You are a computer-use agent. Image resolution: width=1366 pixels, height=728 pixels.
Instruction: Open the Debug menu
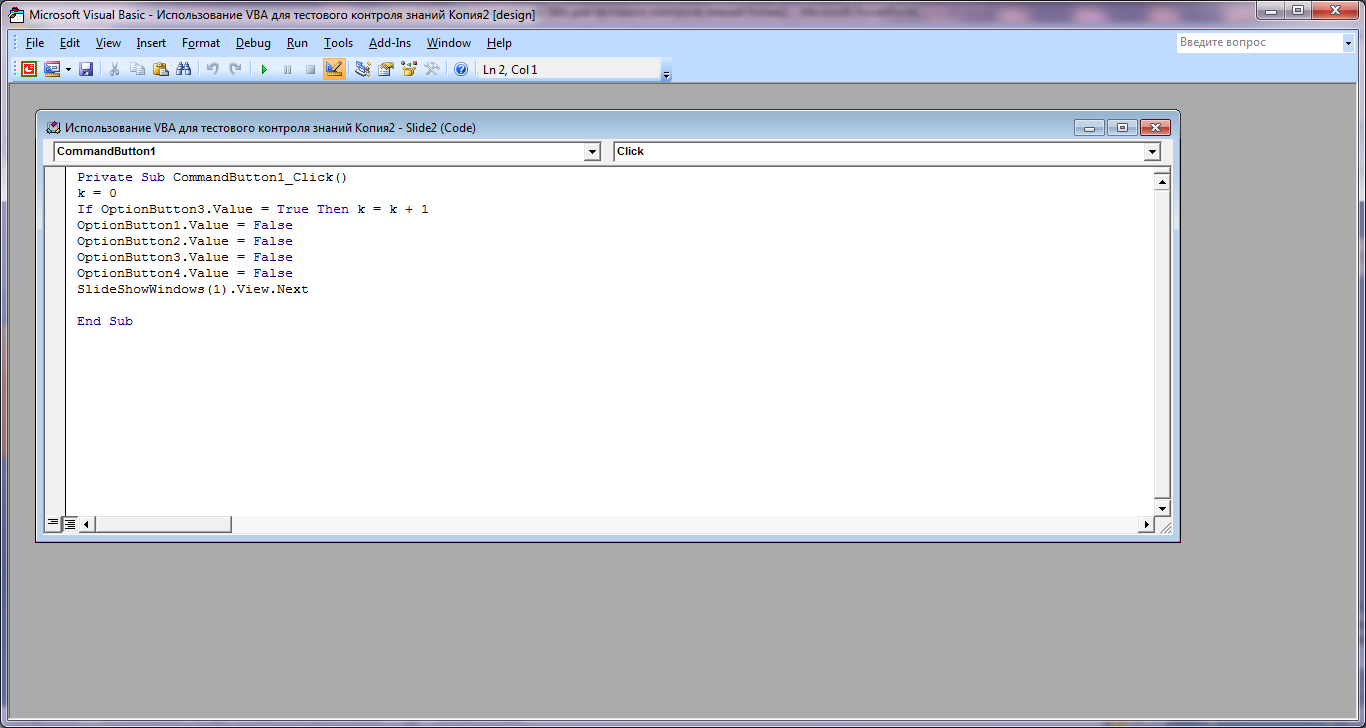click(x=254, y=43)
